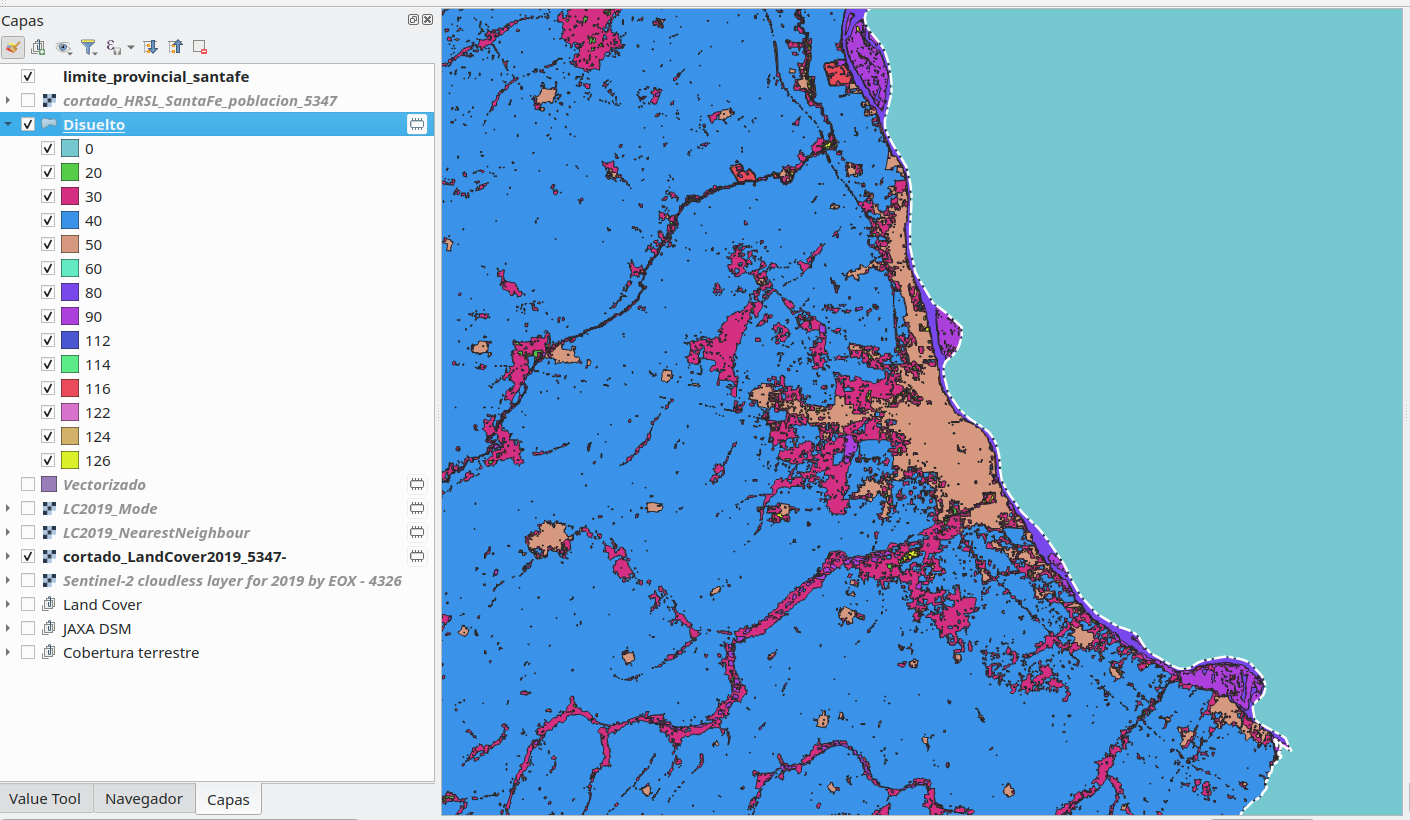Click the indicator icon beside cortado_LandCover2019_5347-
Image resolution: width=1410 pixels, height=820 pixels.
[x=417, y=556]
